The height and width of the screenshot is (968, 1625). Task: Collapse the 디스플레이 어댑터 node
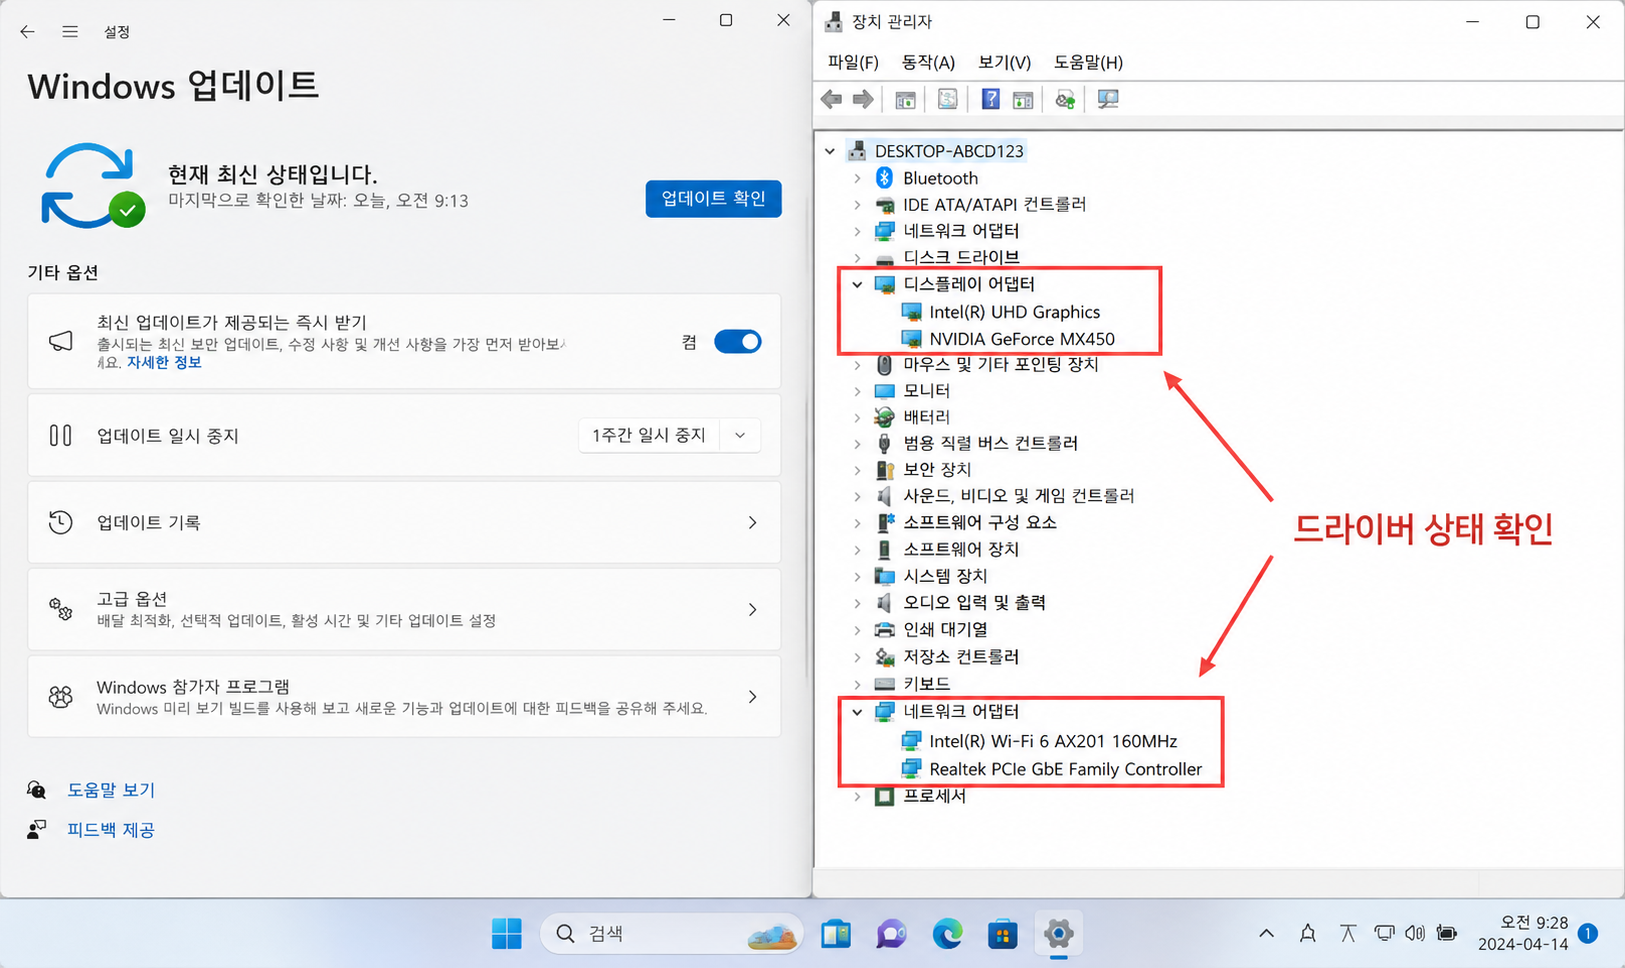point(857,285)
